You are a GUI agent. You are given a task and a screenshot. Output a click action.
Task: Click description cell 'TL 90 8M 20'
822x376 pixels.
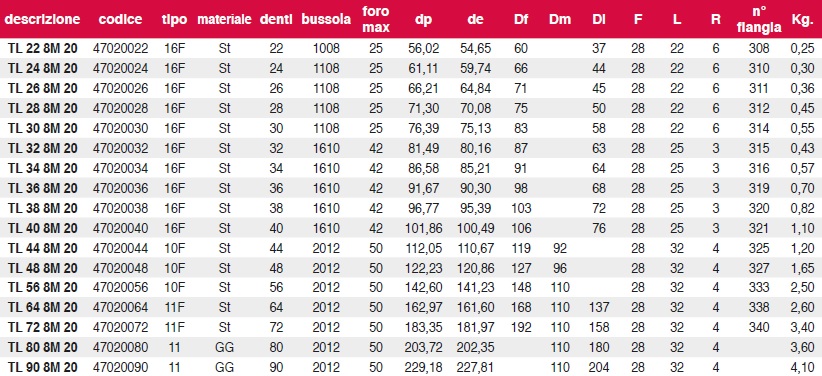pyautogui.click(x=42, y=367)
